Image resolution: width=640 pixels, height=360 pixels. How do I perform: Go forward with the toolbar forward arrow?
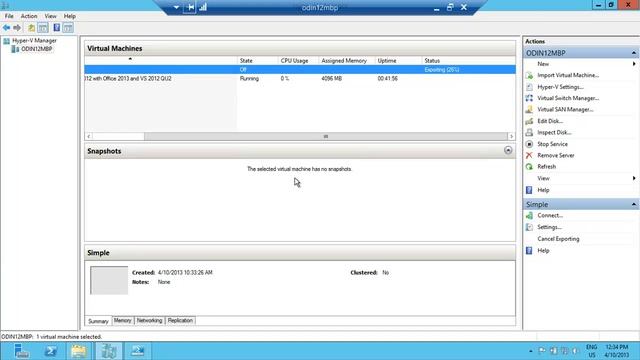tap(17, 28)
